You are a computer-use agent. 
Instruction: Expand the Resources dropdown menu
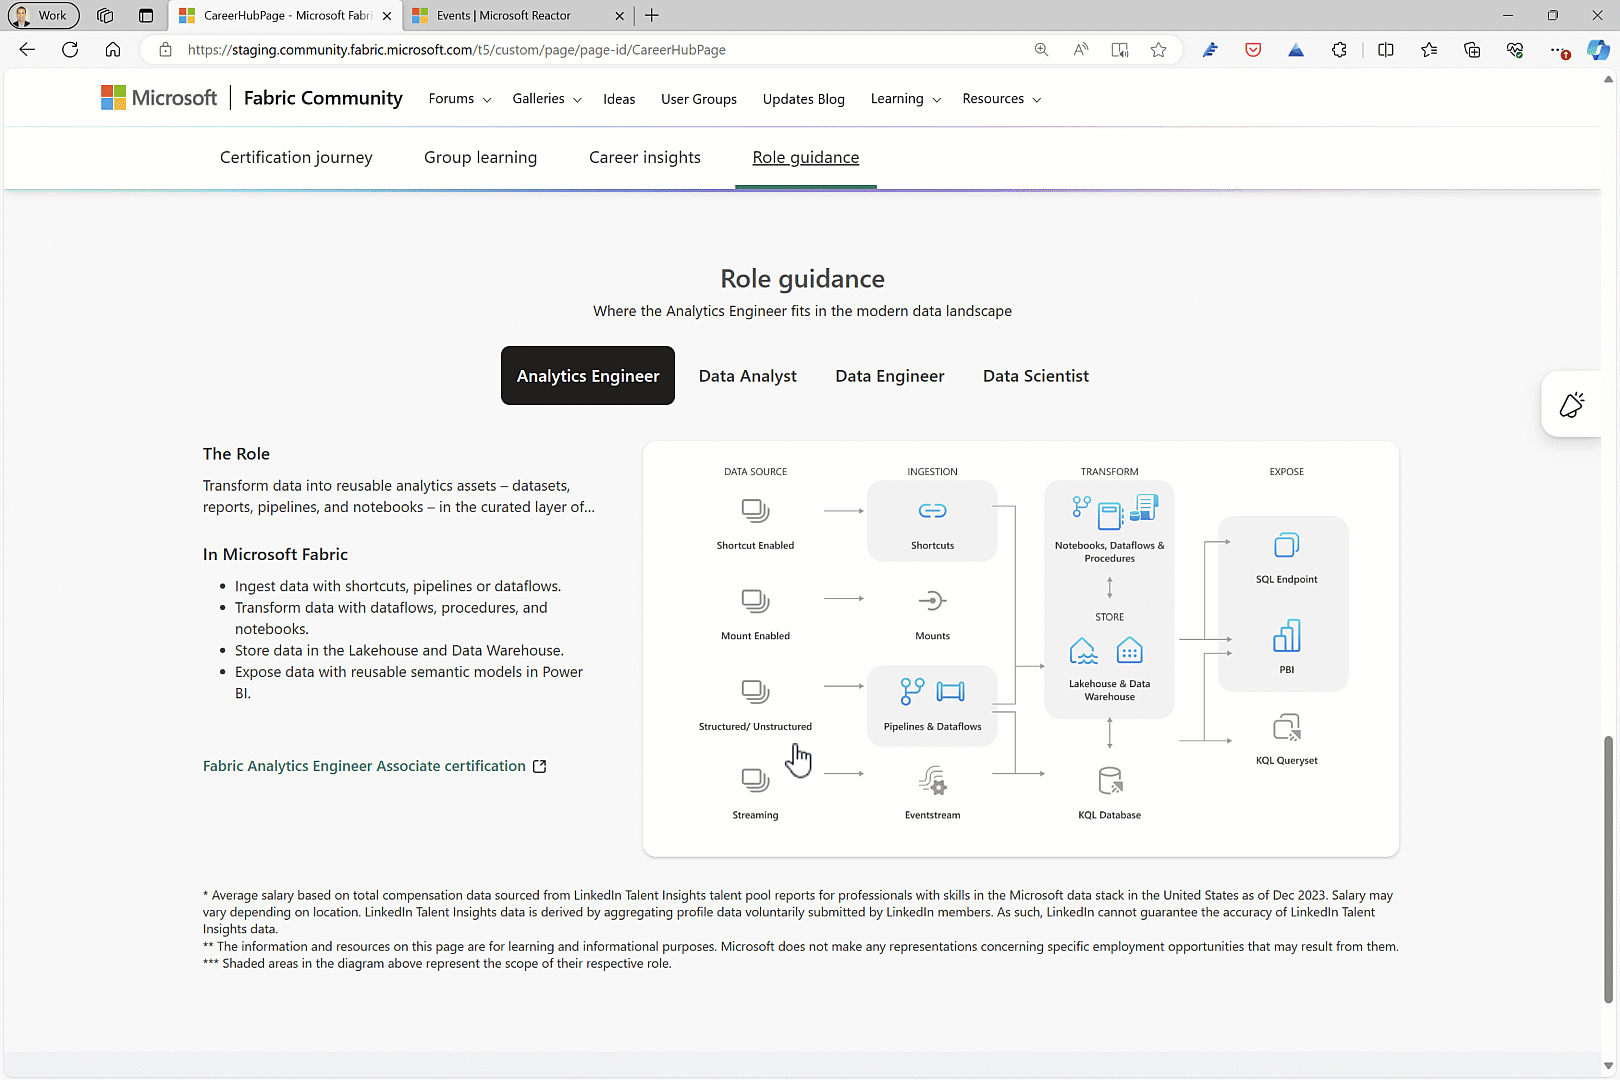click(x=1002, y=99)
